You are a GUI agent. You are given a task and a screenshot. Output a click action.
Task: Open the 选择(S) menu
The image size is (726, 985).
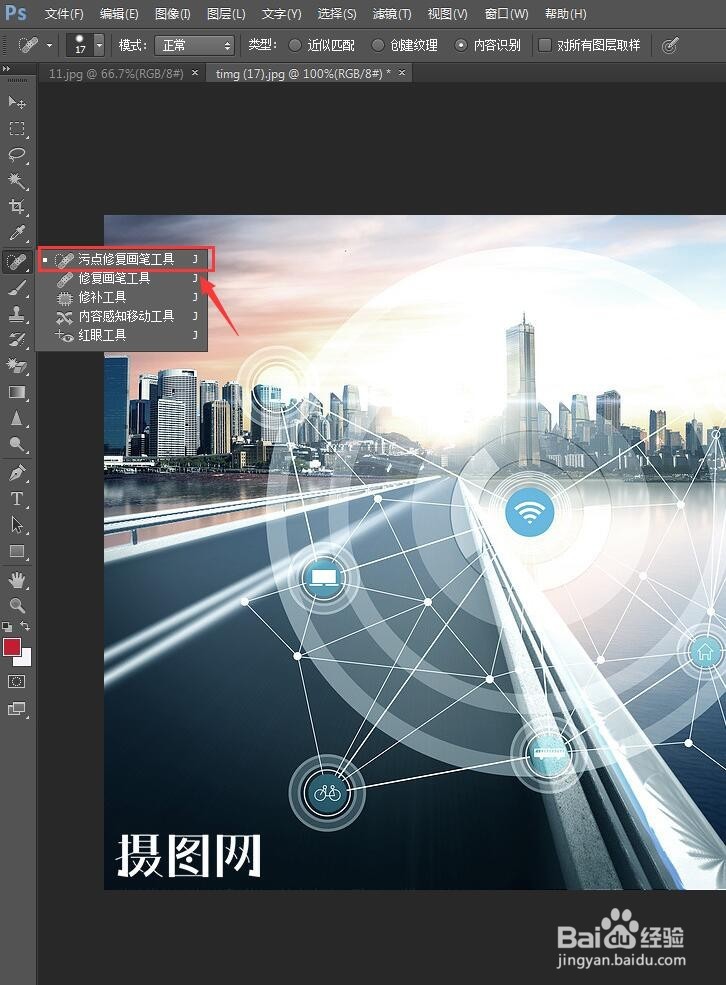click(x=337, y=13)
